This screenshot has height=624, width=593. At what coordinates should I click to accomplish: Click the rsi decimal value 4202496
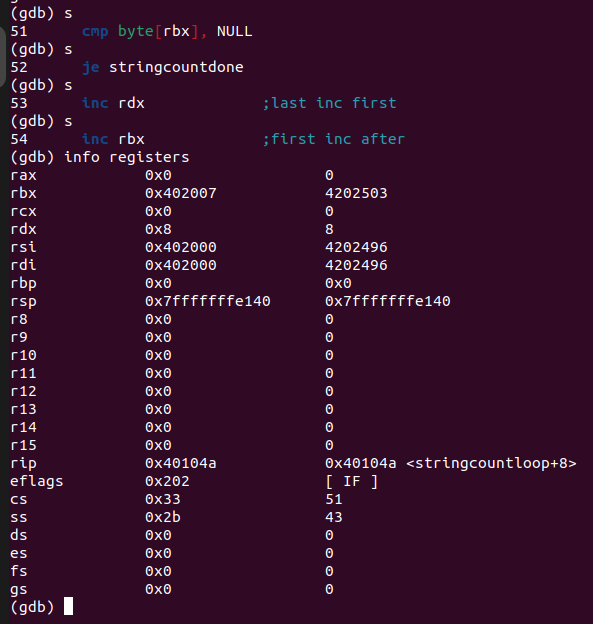356,247
